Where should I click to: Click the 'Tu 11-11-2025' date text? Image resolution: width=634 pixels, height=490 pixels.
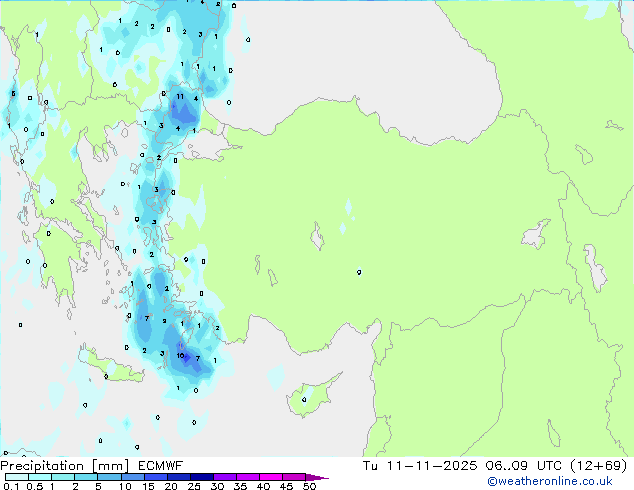pos(420,466)
